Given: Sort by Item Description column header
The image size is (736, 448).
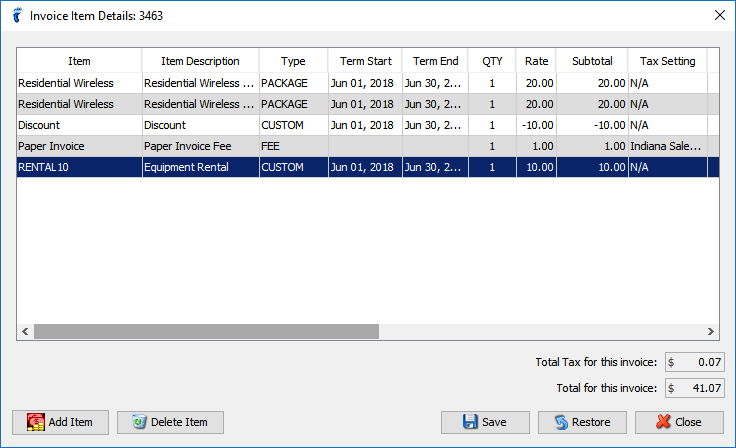Looking at the screenshot, I should tap(200, 61).
